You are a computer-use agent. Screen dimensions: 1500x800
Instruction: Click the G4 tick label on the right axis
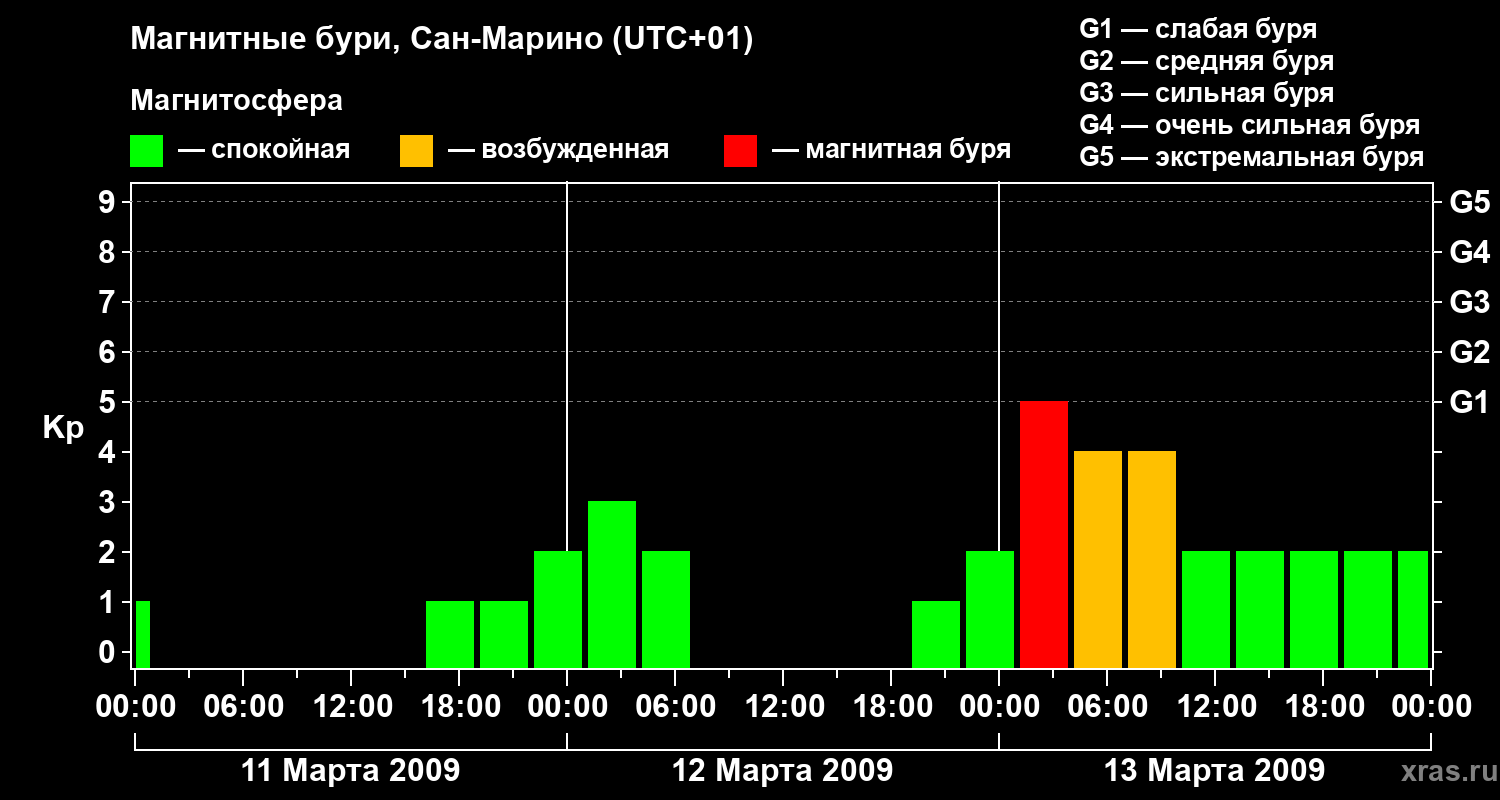pyautogui.click(x=1469, y=252)
